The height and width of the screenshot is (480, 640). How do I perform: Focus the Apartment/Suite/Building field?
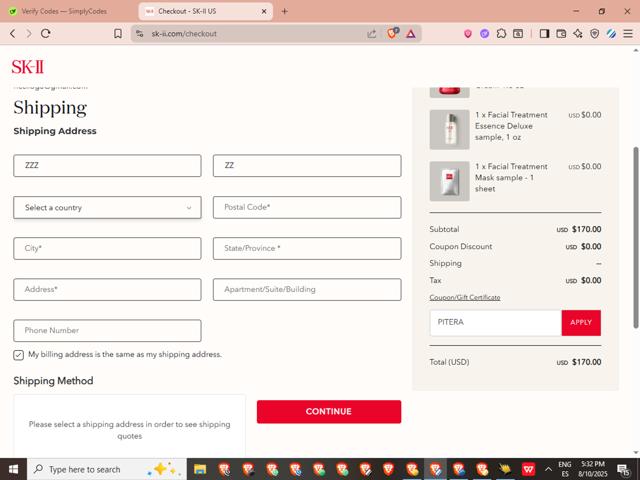tap(307, 289)
